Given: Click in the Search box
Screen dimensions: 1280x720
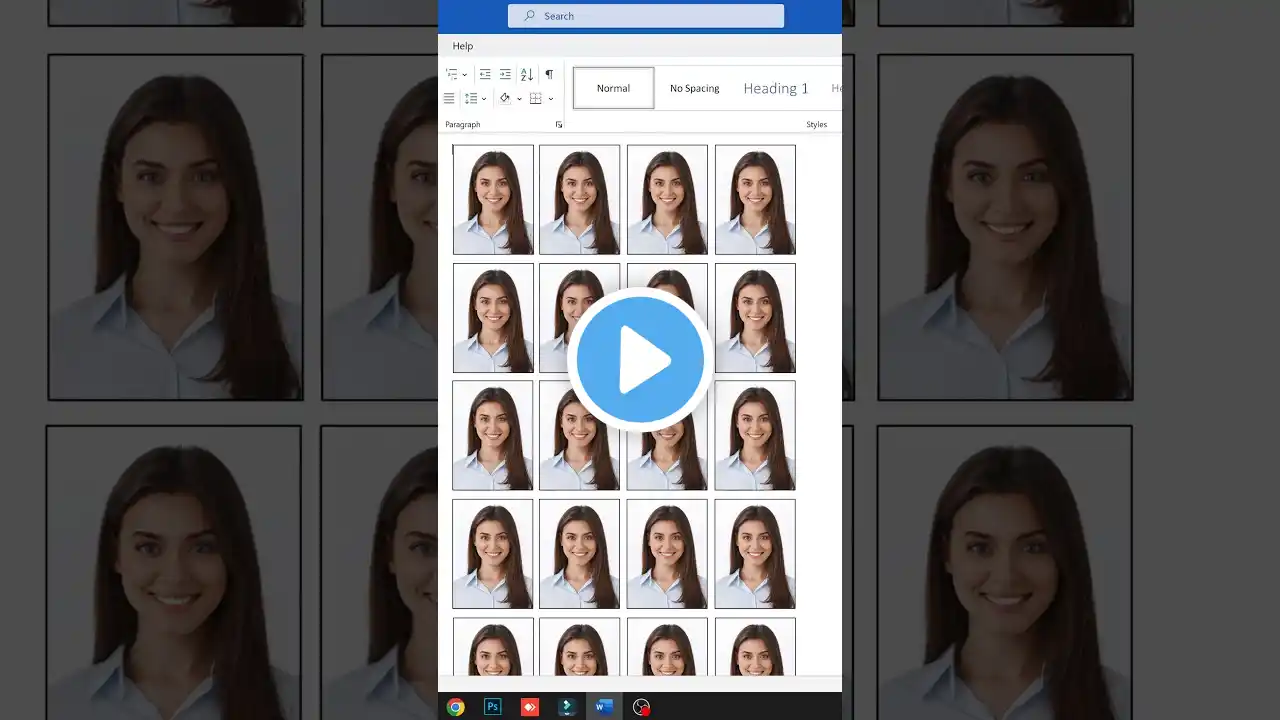Looking at the screenshot, I should (x=646, y=16).
